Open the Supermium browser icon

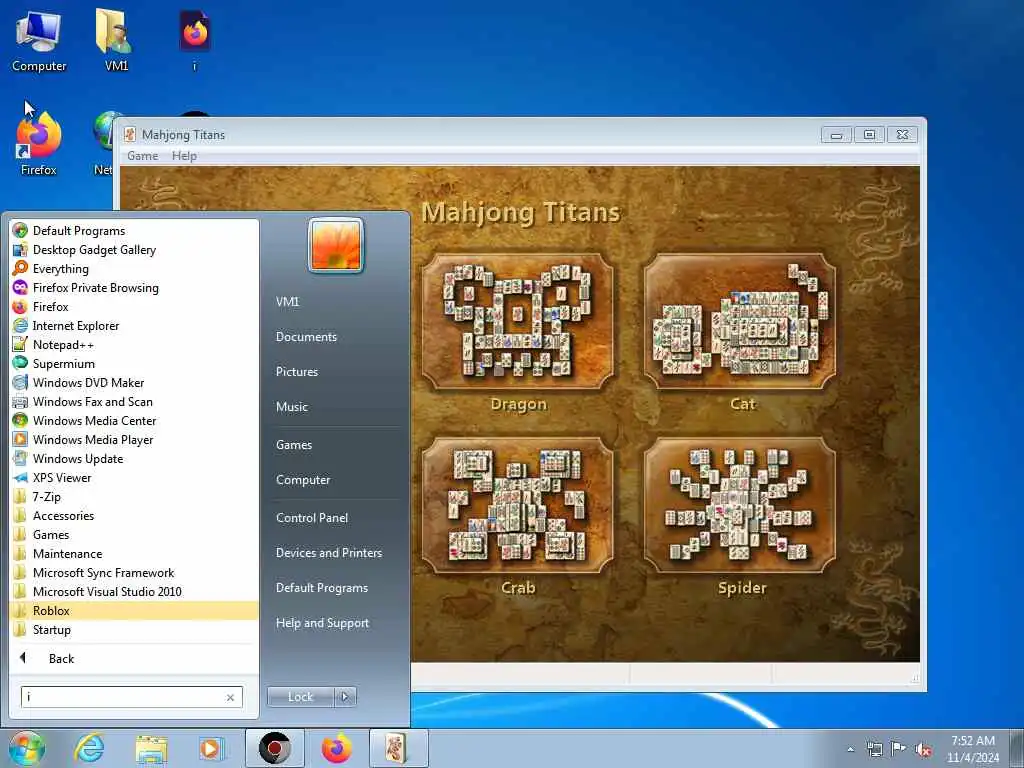coord(20,363)
